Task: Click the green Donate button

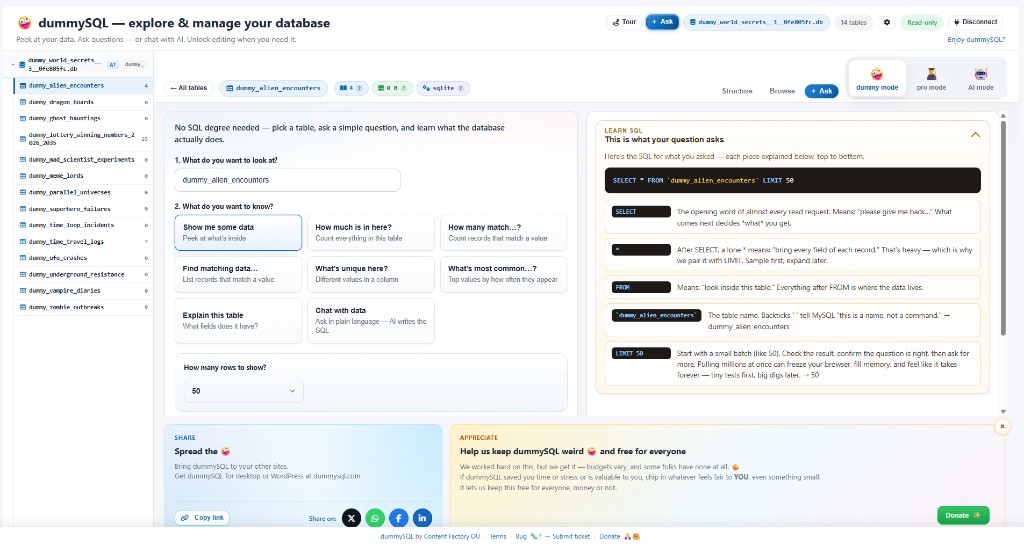Action: [963, 515]
